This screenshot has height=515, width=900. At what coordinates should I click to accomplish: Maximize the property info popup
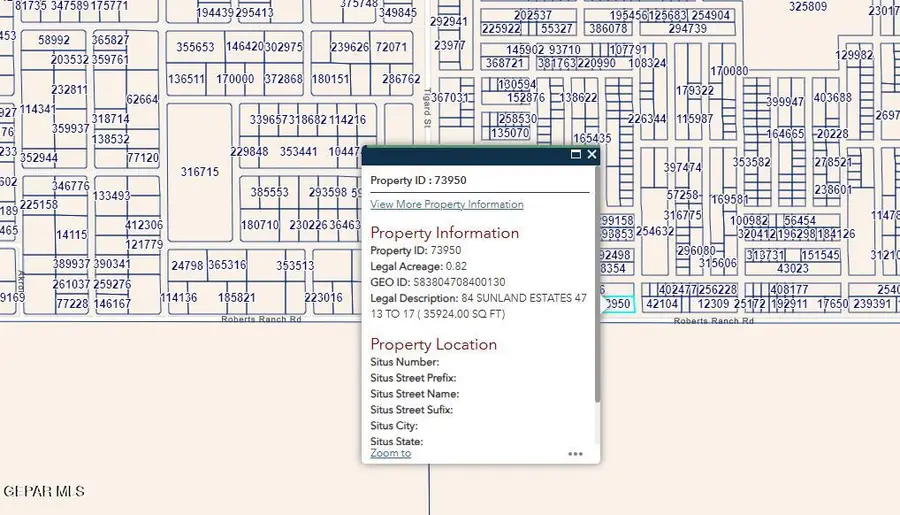[576, 155]
